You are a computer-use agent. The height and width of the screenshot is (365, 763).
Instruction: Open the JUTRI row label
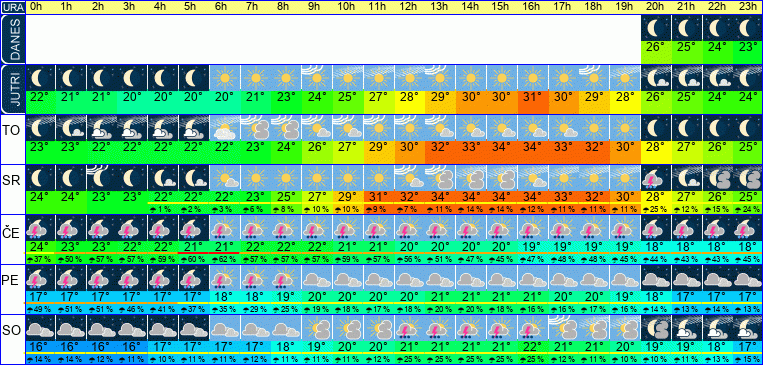[x=13, y=89]
